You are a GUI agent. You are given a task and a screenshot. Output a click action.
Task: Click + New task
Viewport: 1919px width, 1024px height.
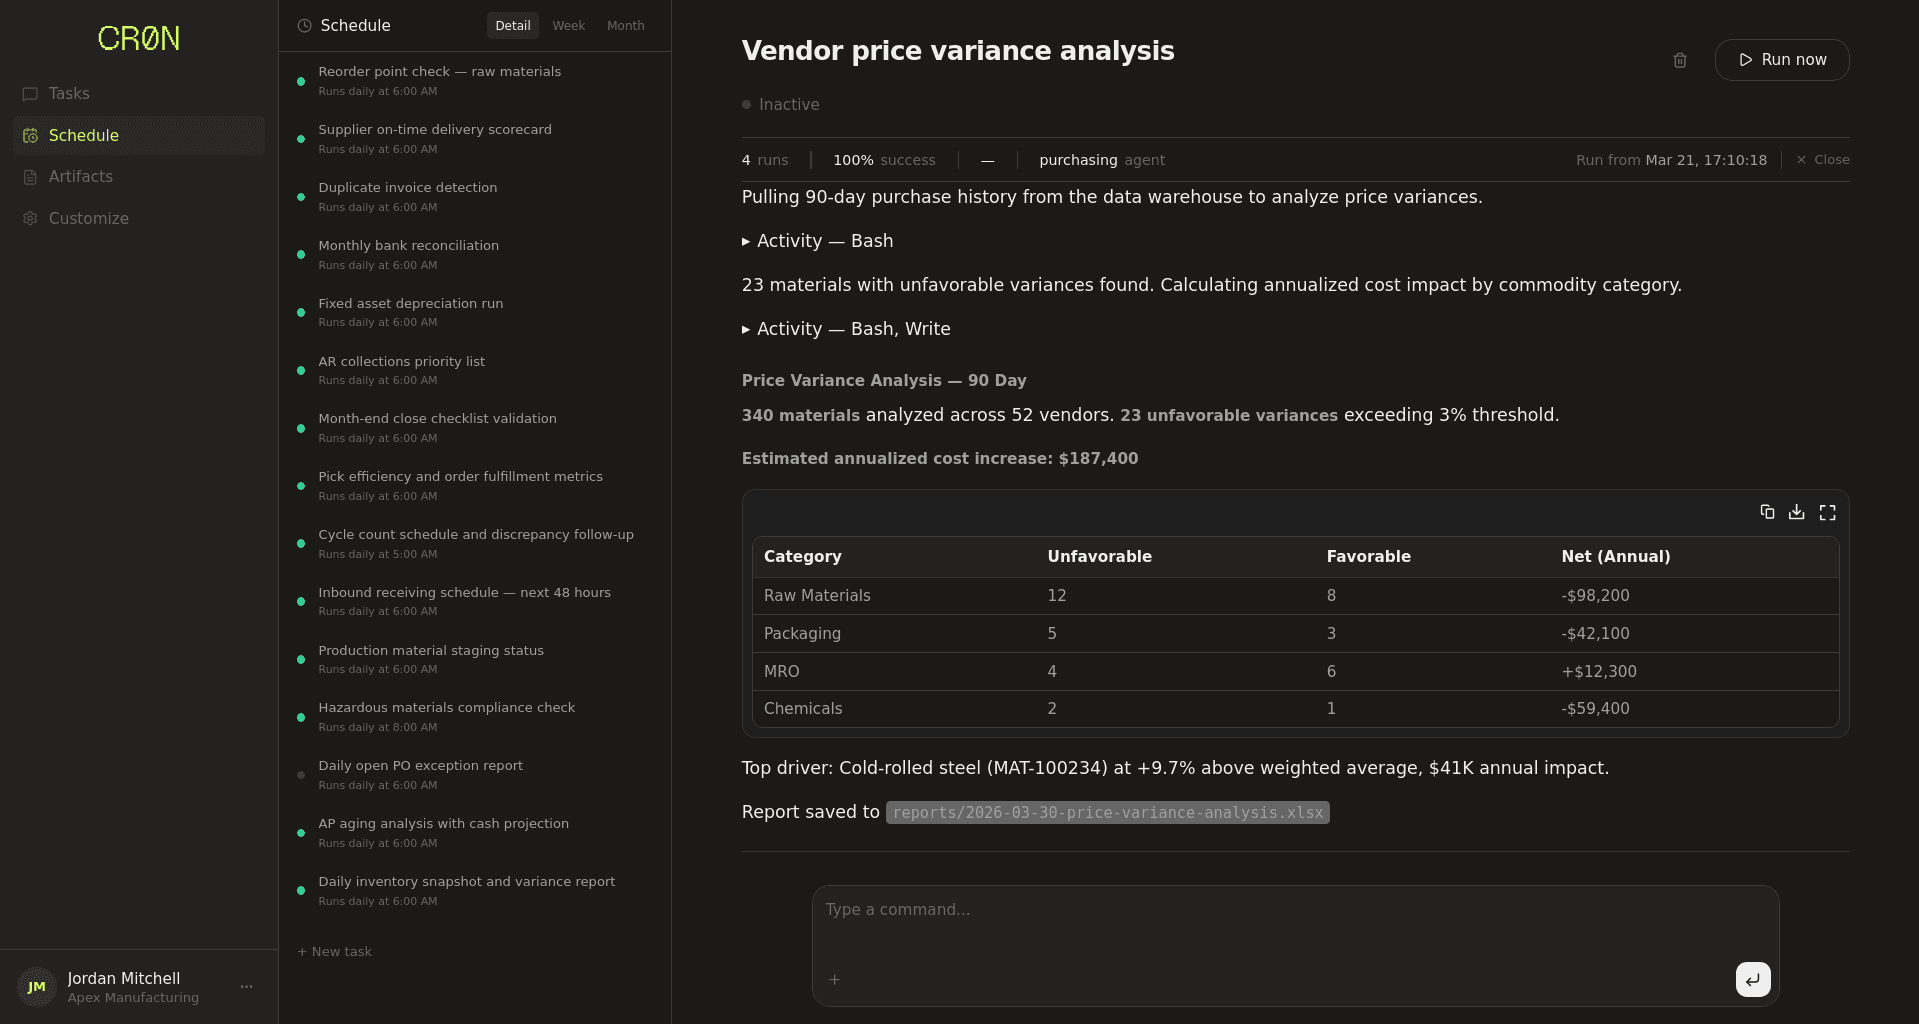335,952
